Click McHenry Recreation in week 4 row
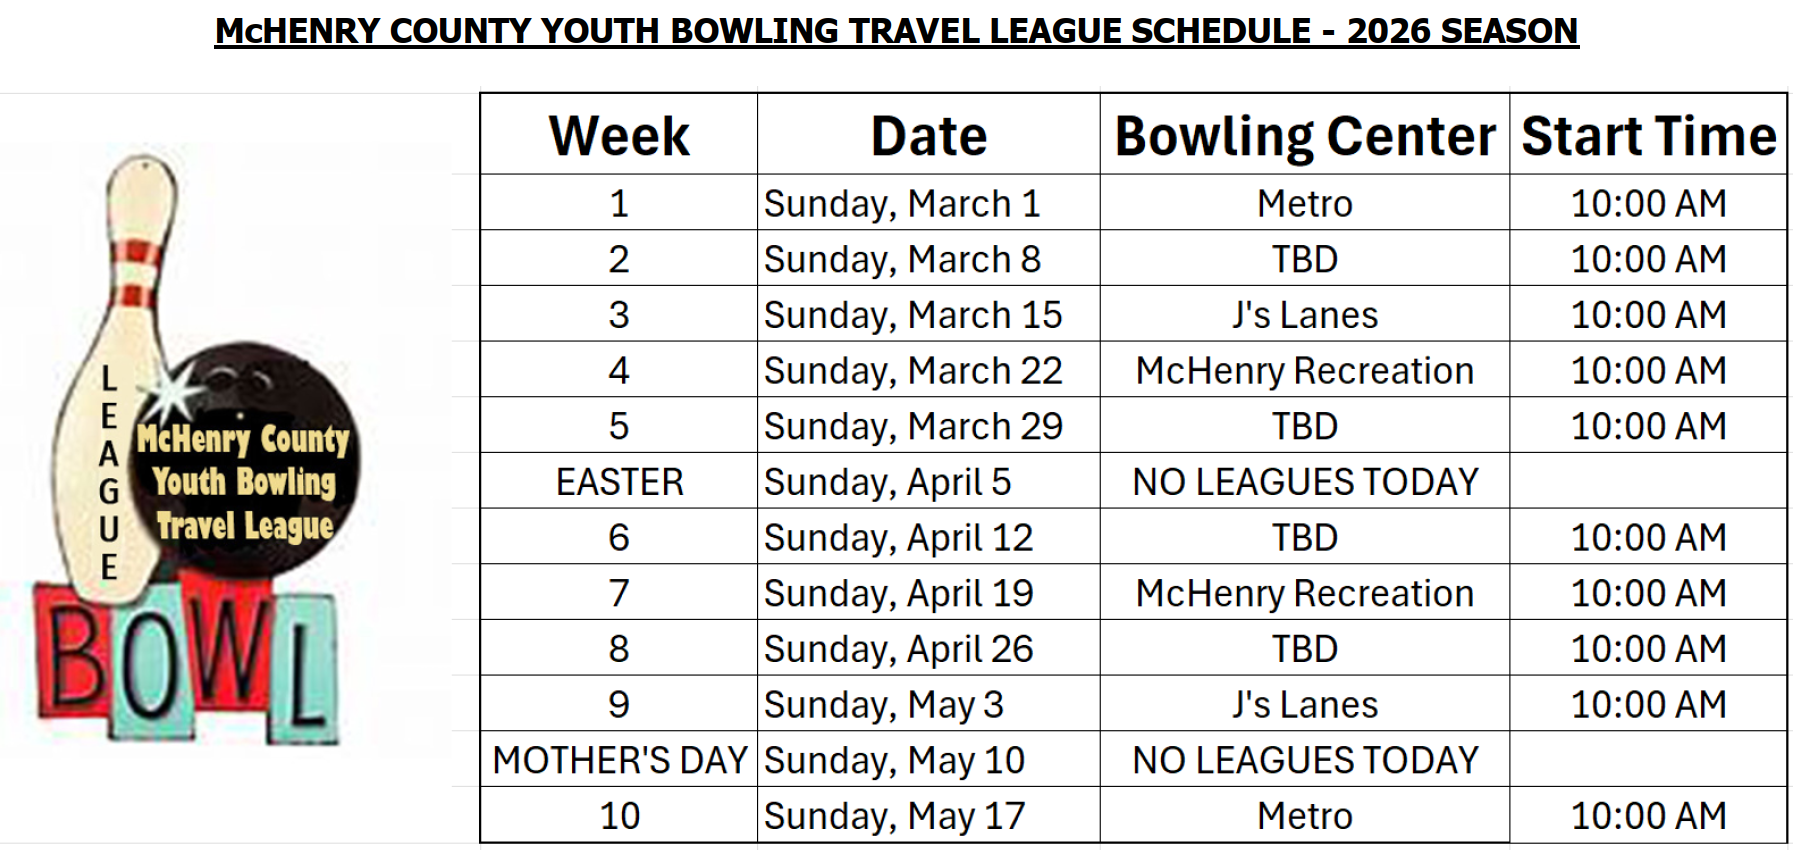 tap(1304, 371)
